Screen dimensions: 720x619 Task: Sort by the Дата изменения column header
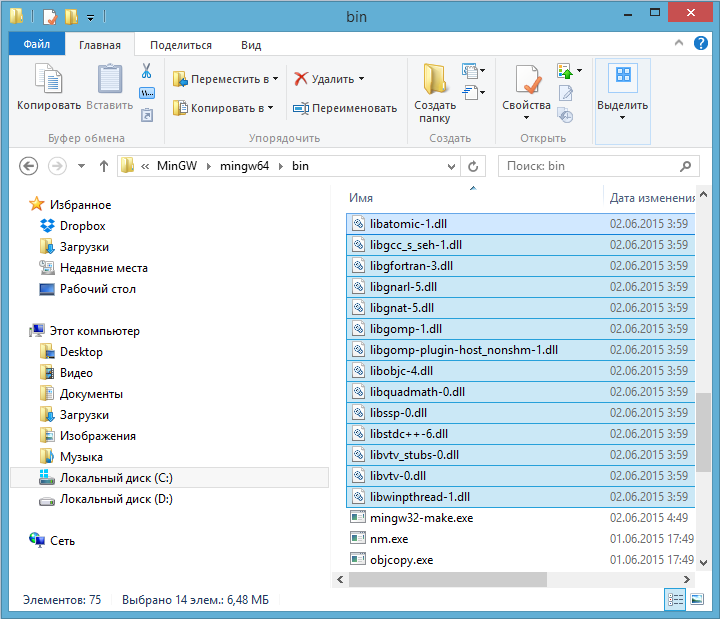pos(650,197)
